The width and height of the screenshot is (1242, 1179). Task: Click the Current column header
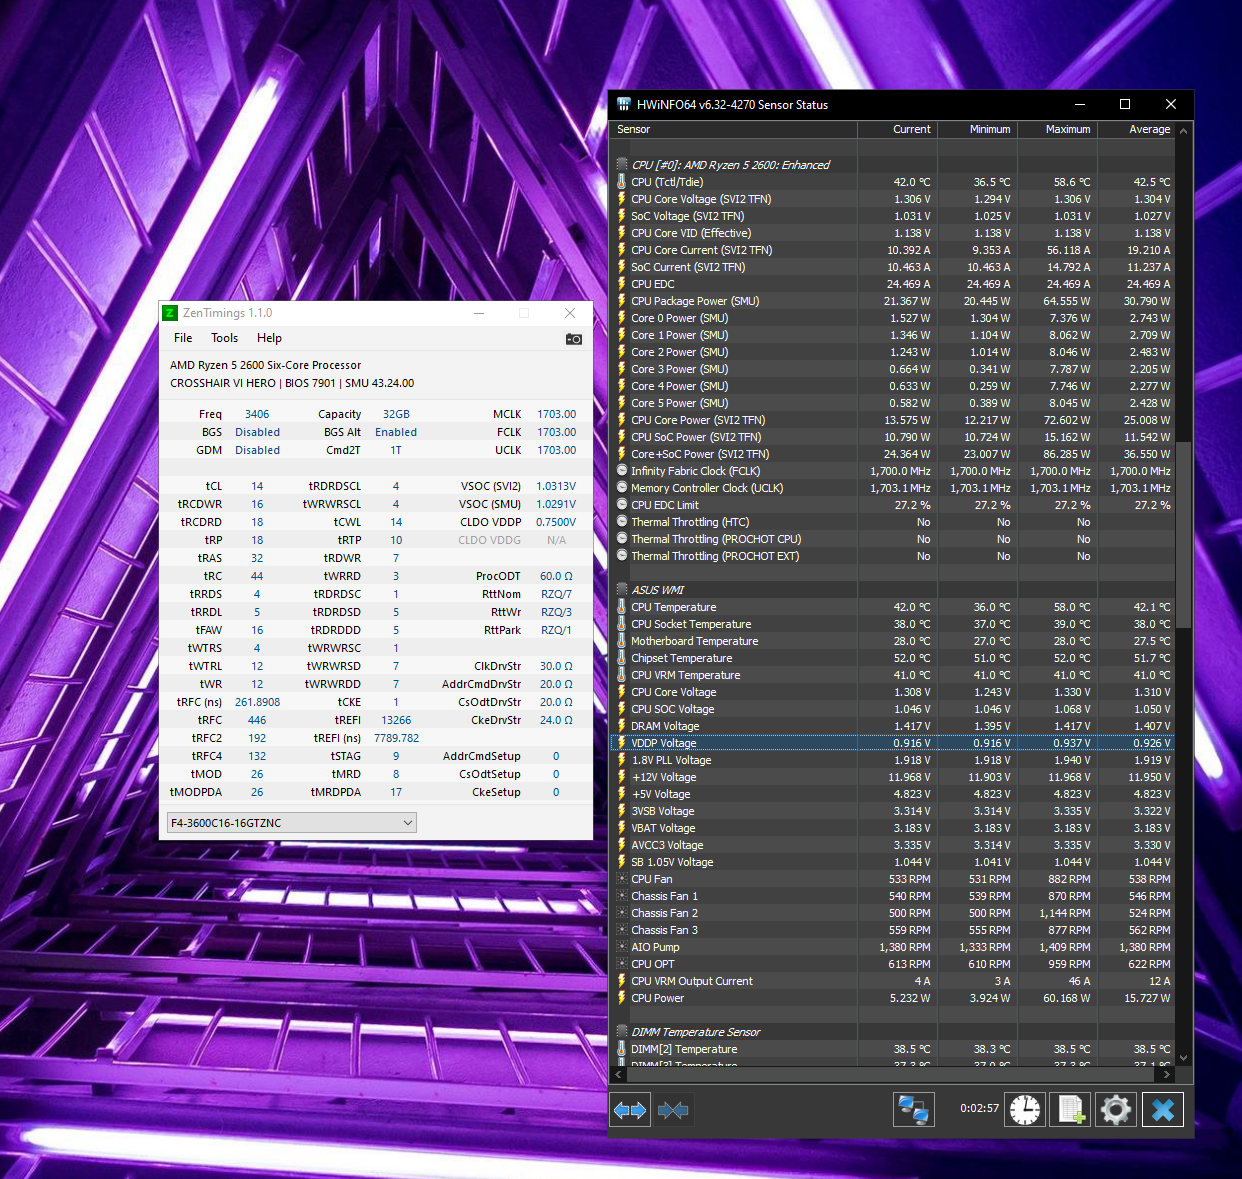click(898, 129)
